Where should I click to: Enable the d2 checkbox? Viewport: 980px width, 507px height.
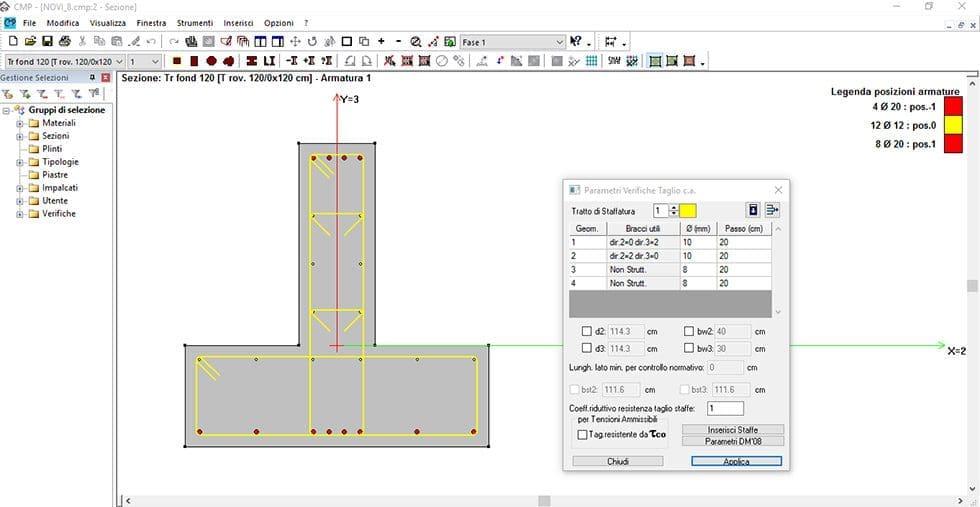point(586,331)
